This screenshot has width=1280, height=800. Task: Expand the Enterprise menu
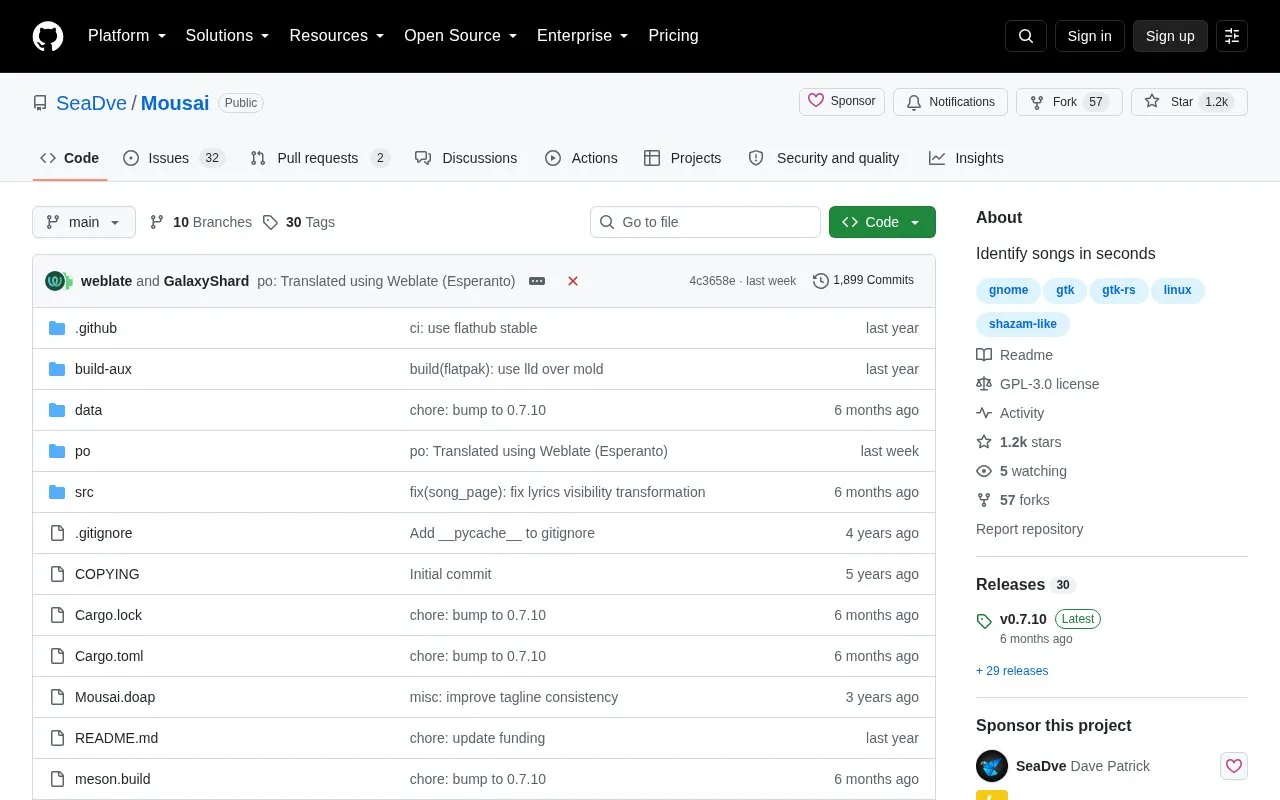click(x=582, y=36)
